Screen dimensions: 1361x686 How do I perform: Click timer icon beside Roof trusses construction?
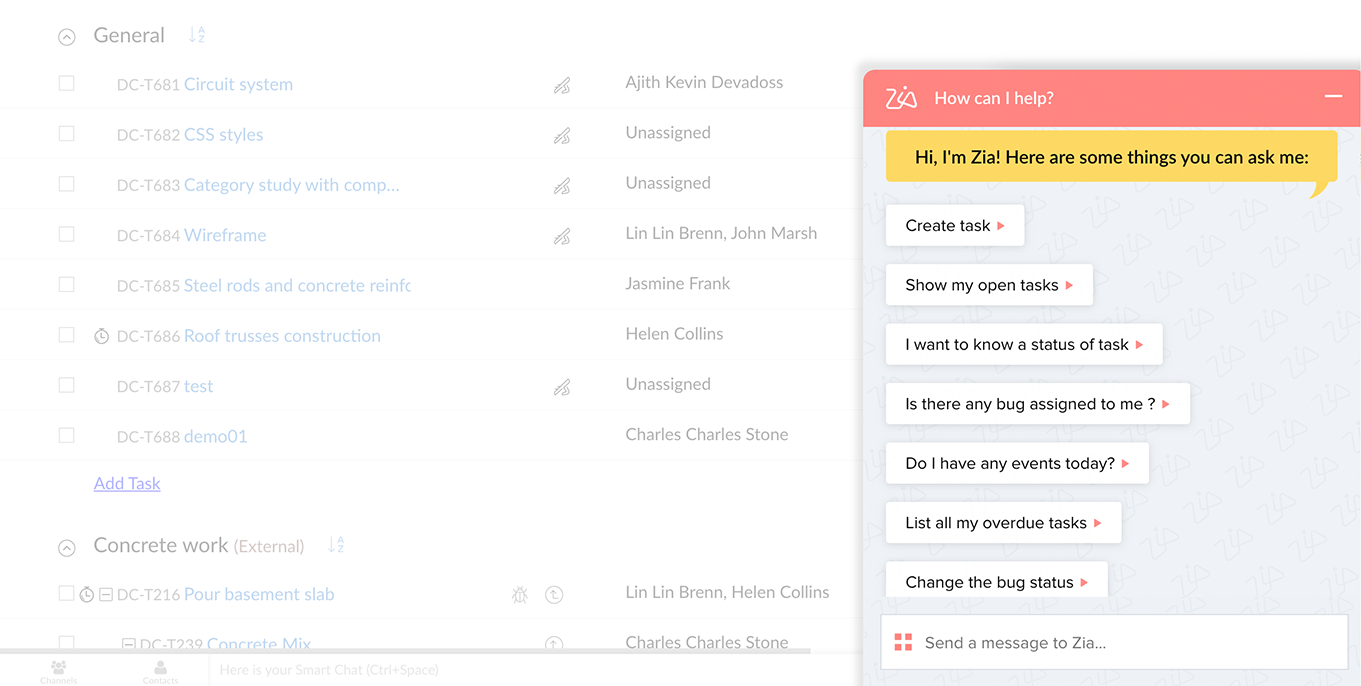tap(101, 337)
